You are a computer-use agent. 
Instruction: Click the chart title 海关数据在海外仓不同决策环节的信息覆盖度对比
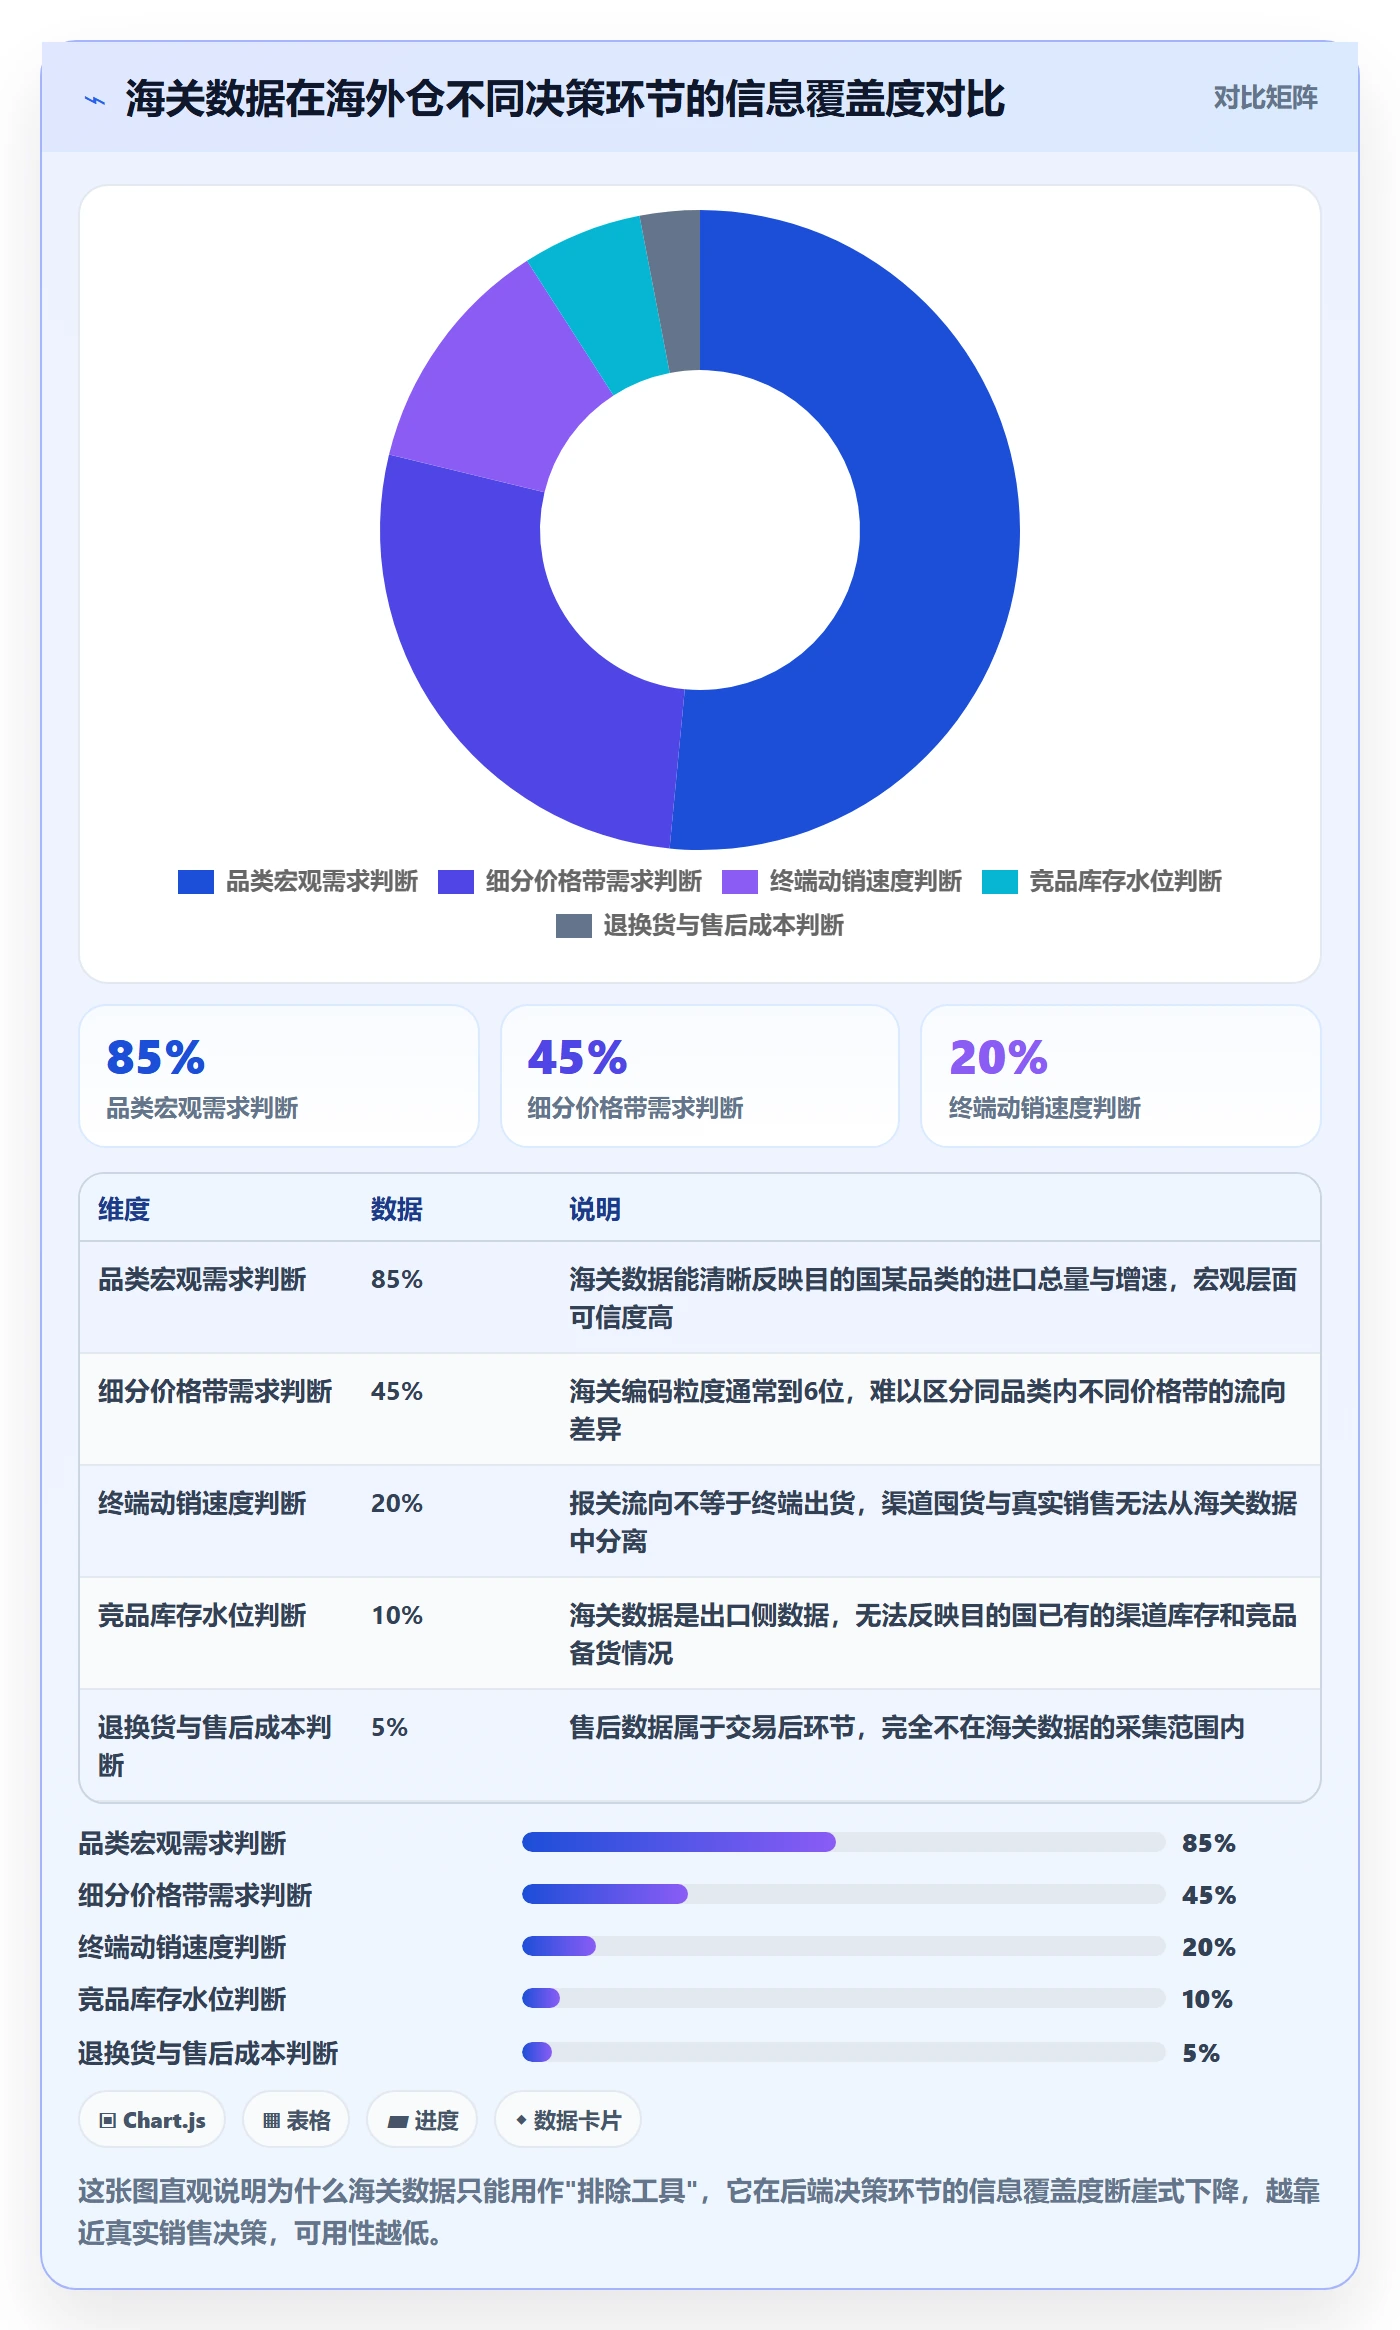565,99
